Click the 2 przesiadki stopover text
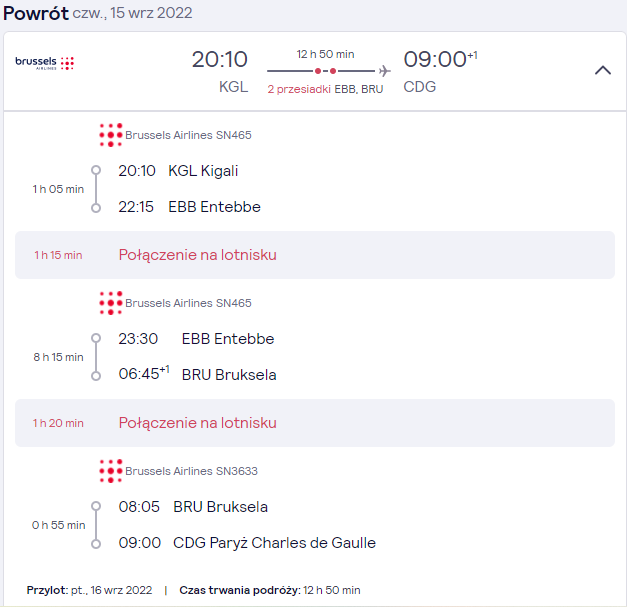 [299, 89]
